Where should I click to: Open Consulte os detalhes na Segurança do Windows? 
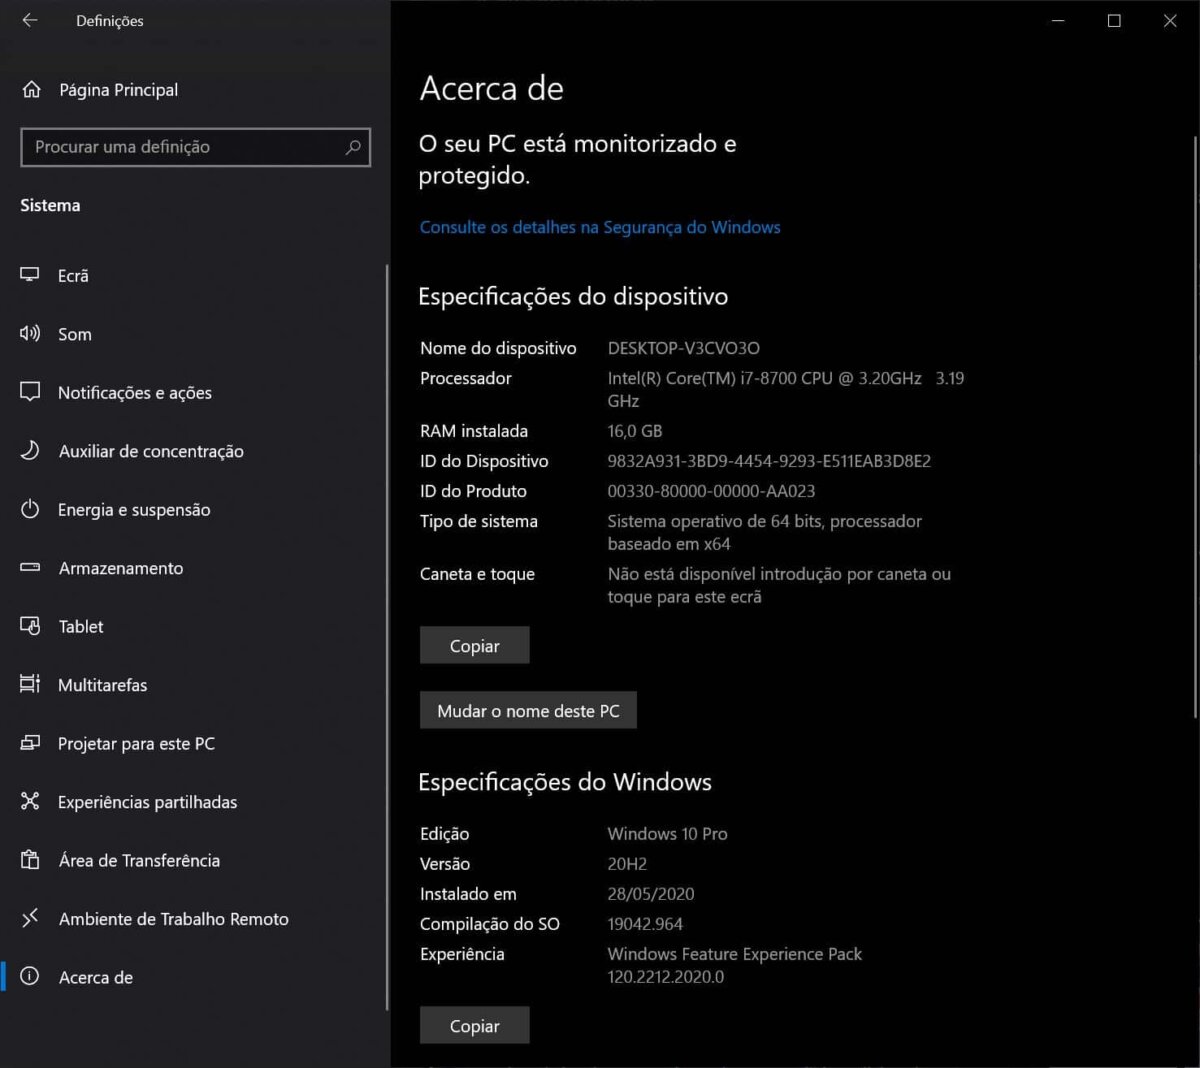(x=600, y=227)
